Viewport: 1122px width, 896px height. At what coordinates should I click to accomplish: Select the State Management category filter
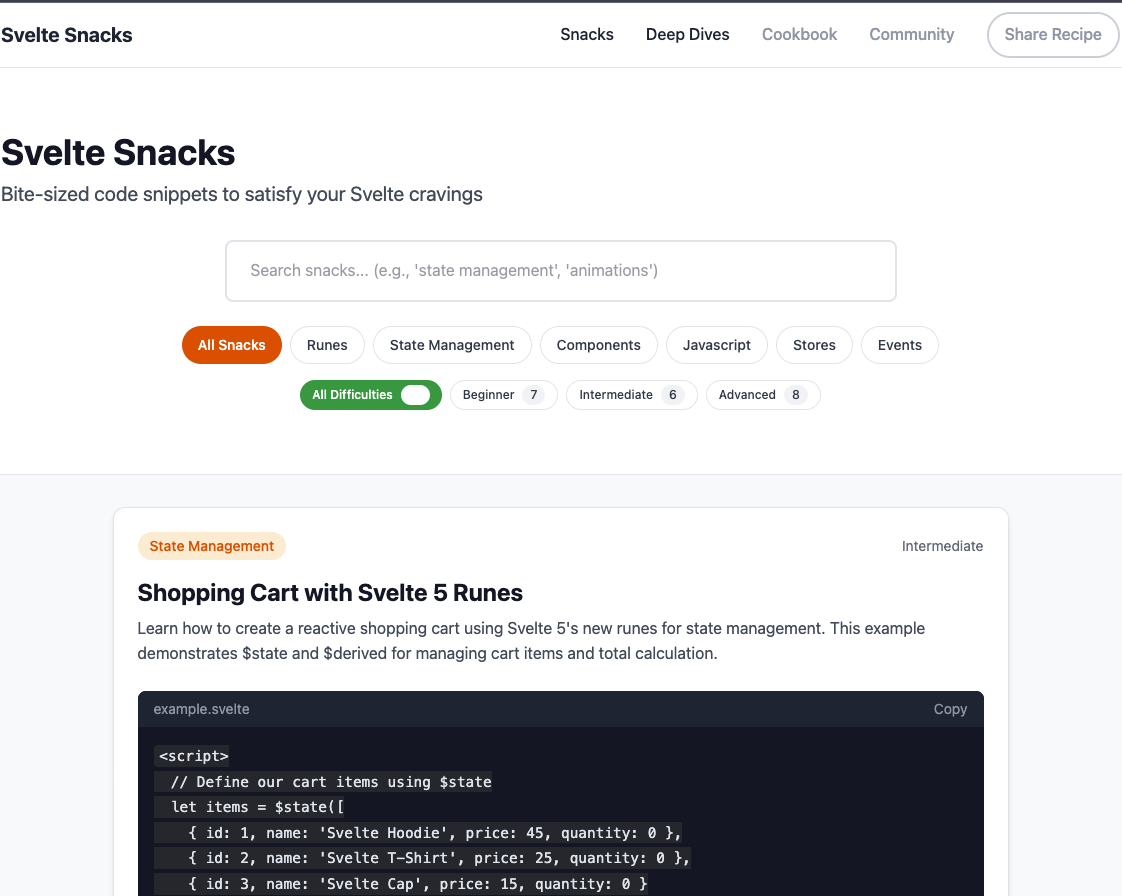click(x=452, y=344)
